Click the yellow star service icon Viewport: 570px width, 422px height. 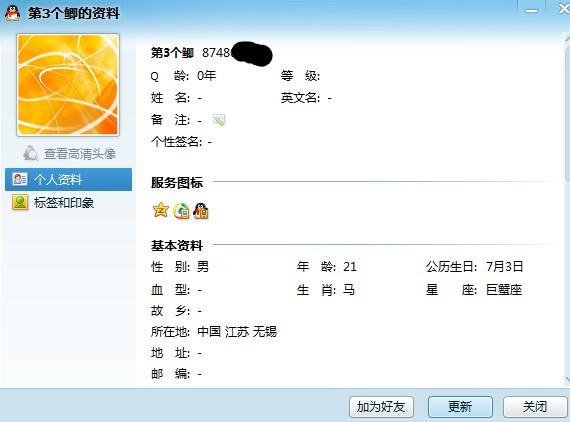161,210
